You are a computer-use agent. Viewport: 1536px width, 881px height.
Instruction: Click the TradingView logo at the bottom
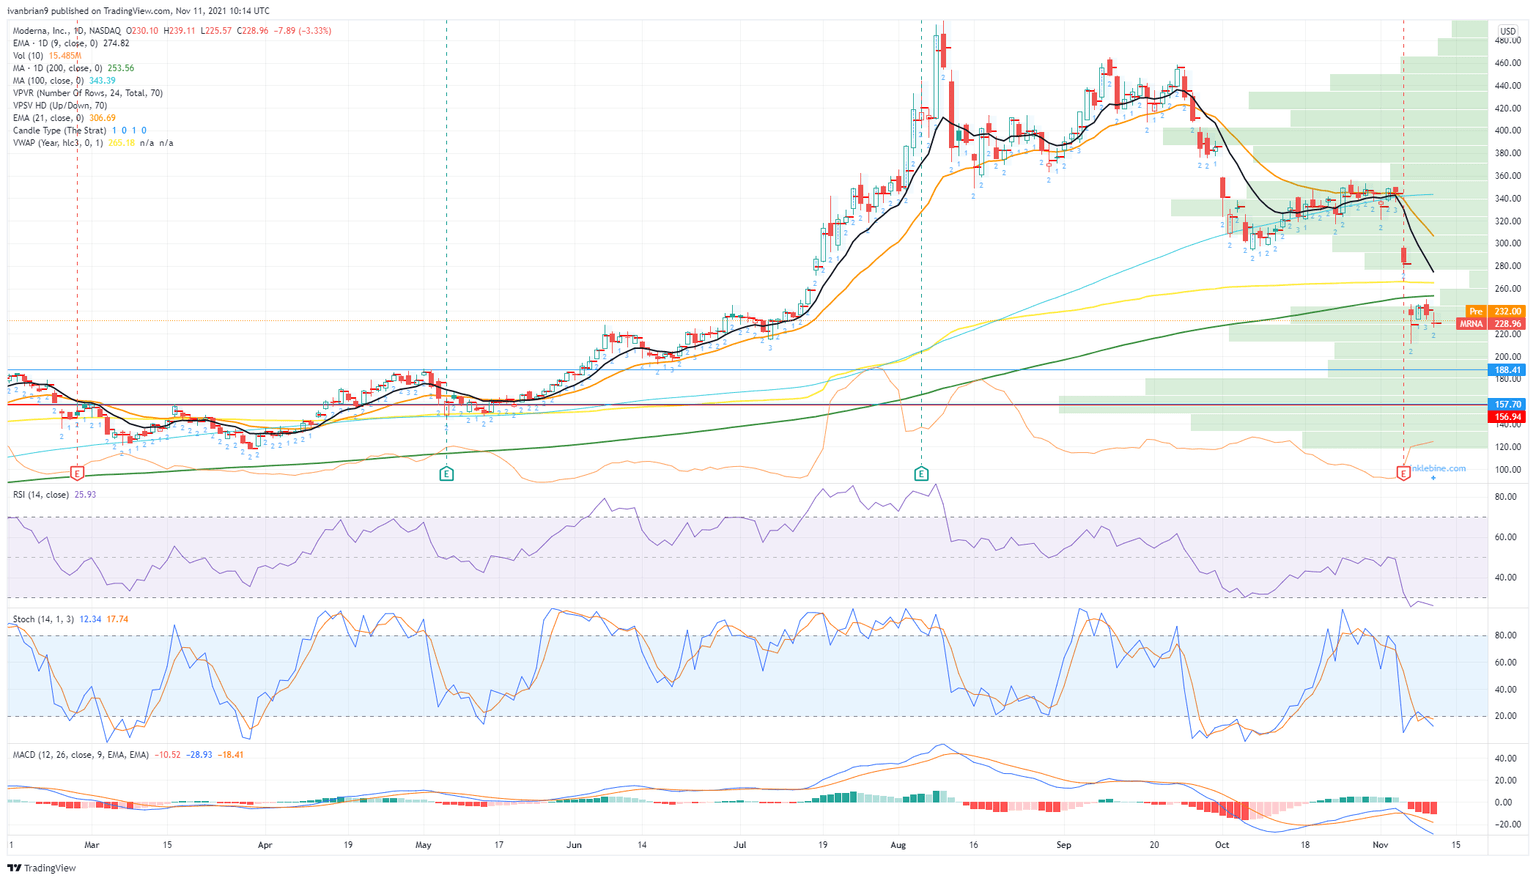pos(41,868)
